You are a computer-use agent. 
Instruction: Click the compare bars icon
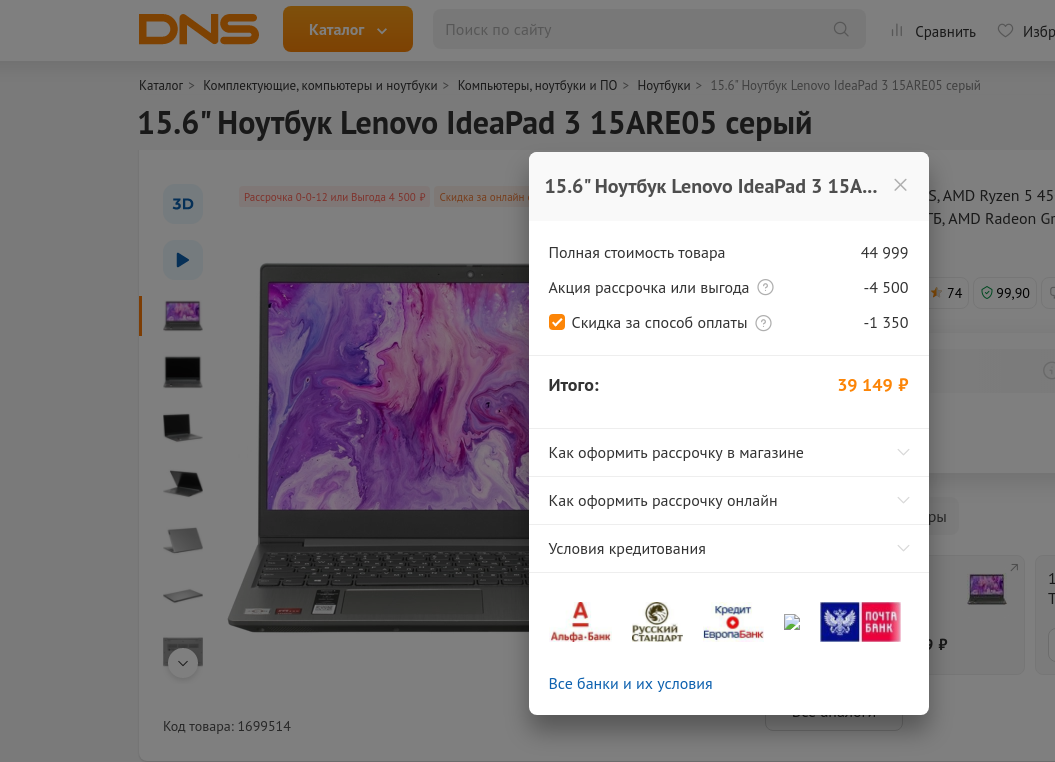[896, 30]
